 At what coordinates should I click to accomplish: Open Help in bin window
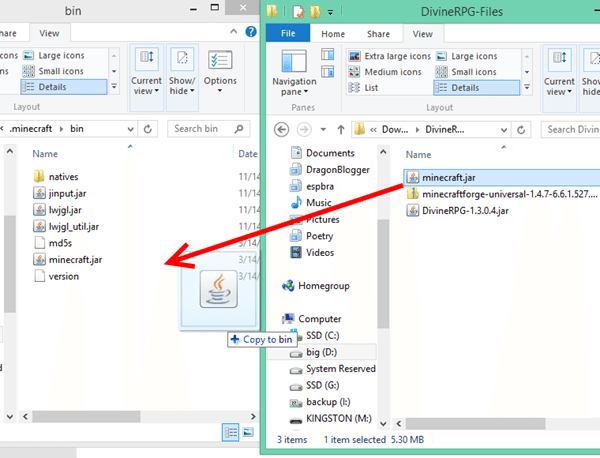click(251, 32)
